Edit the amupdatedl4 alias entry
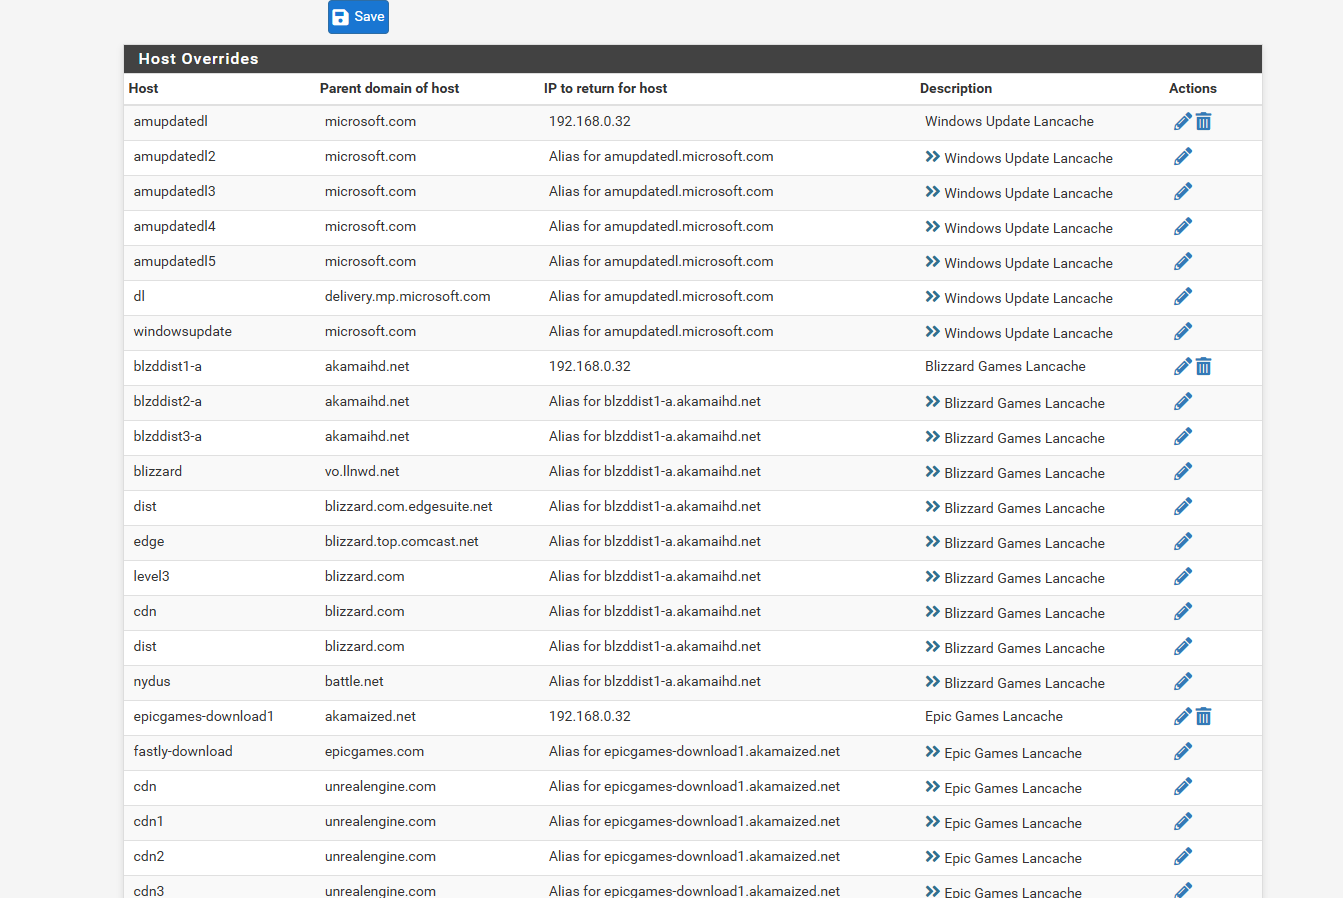This screenshot has width=1343, height=898. click(x=1183, y=226)
